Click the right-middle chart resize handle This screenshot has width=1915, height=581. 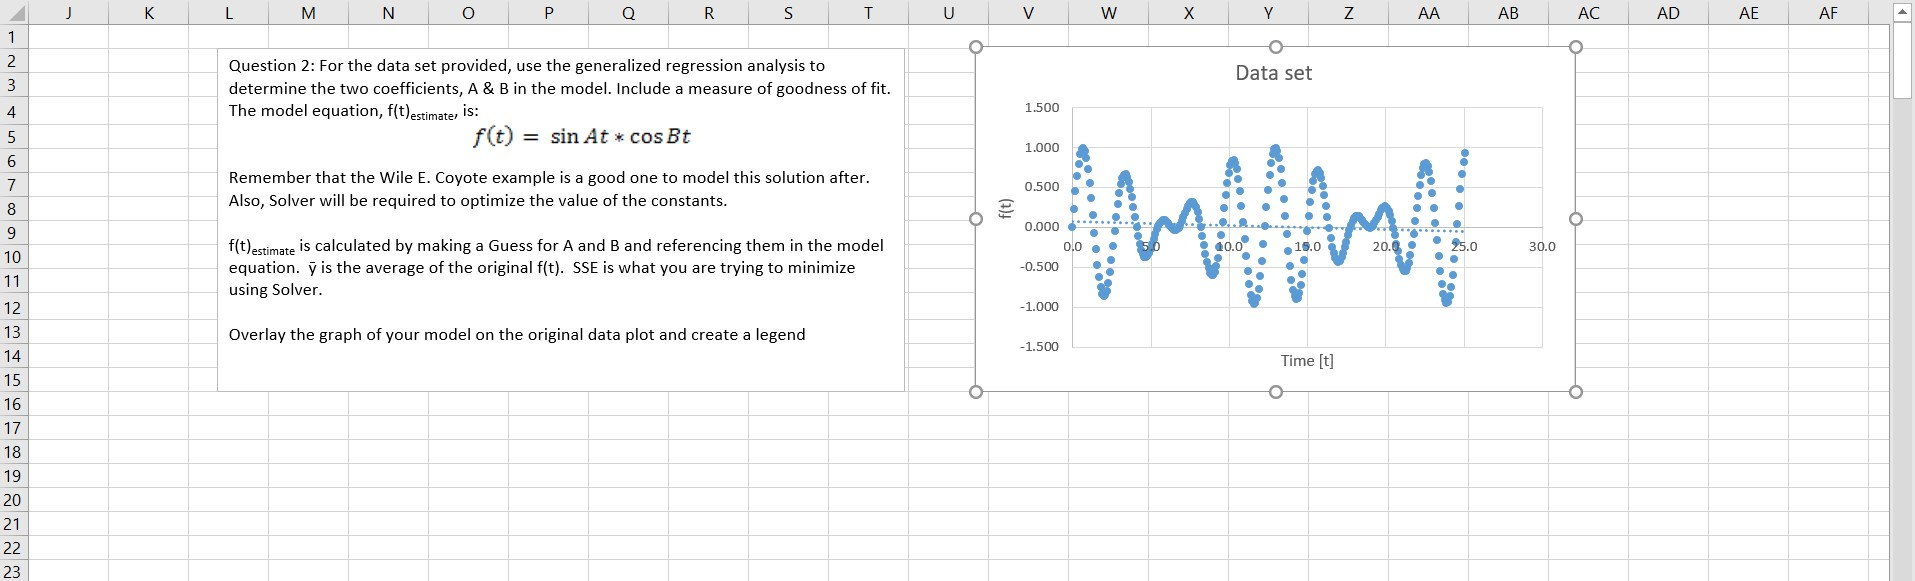[1576, 219]
